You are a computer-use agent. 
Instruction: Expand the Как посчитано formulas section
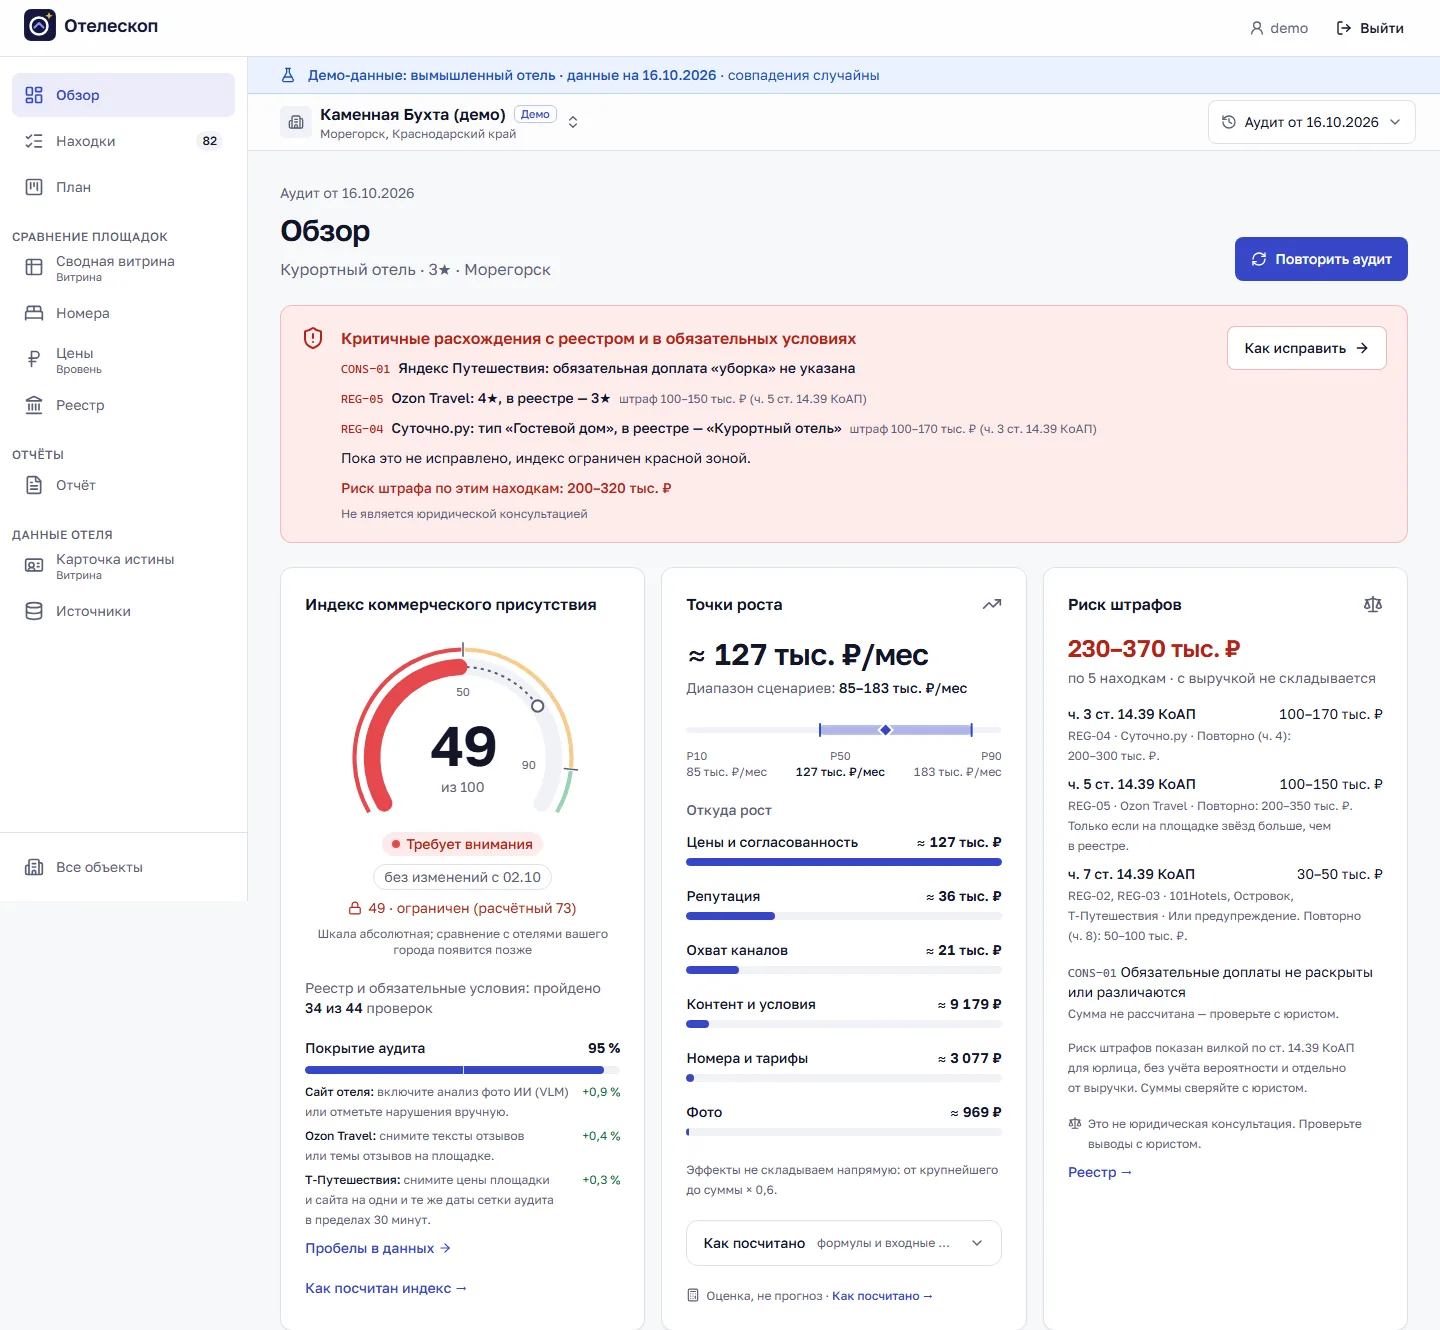(843, 1243)
